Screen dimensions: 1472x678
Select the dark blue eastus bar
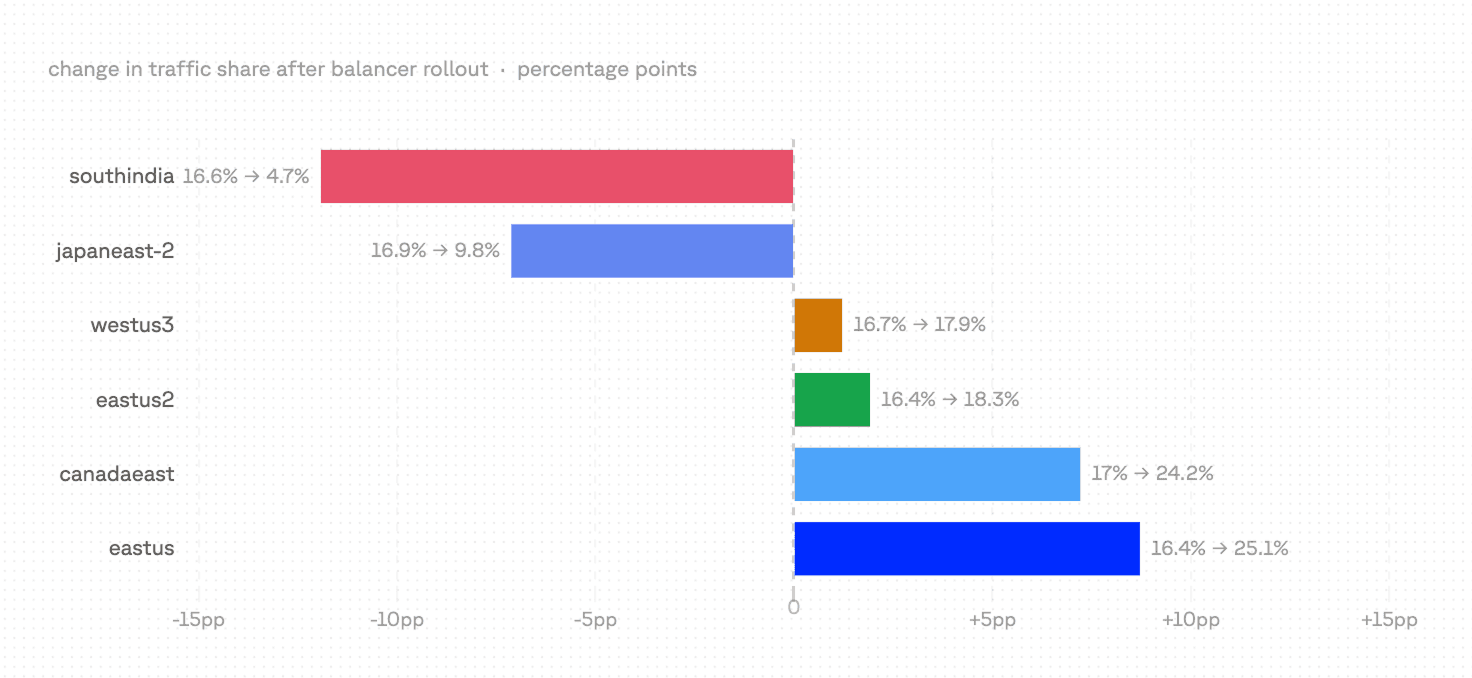[x=967, y=548]
